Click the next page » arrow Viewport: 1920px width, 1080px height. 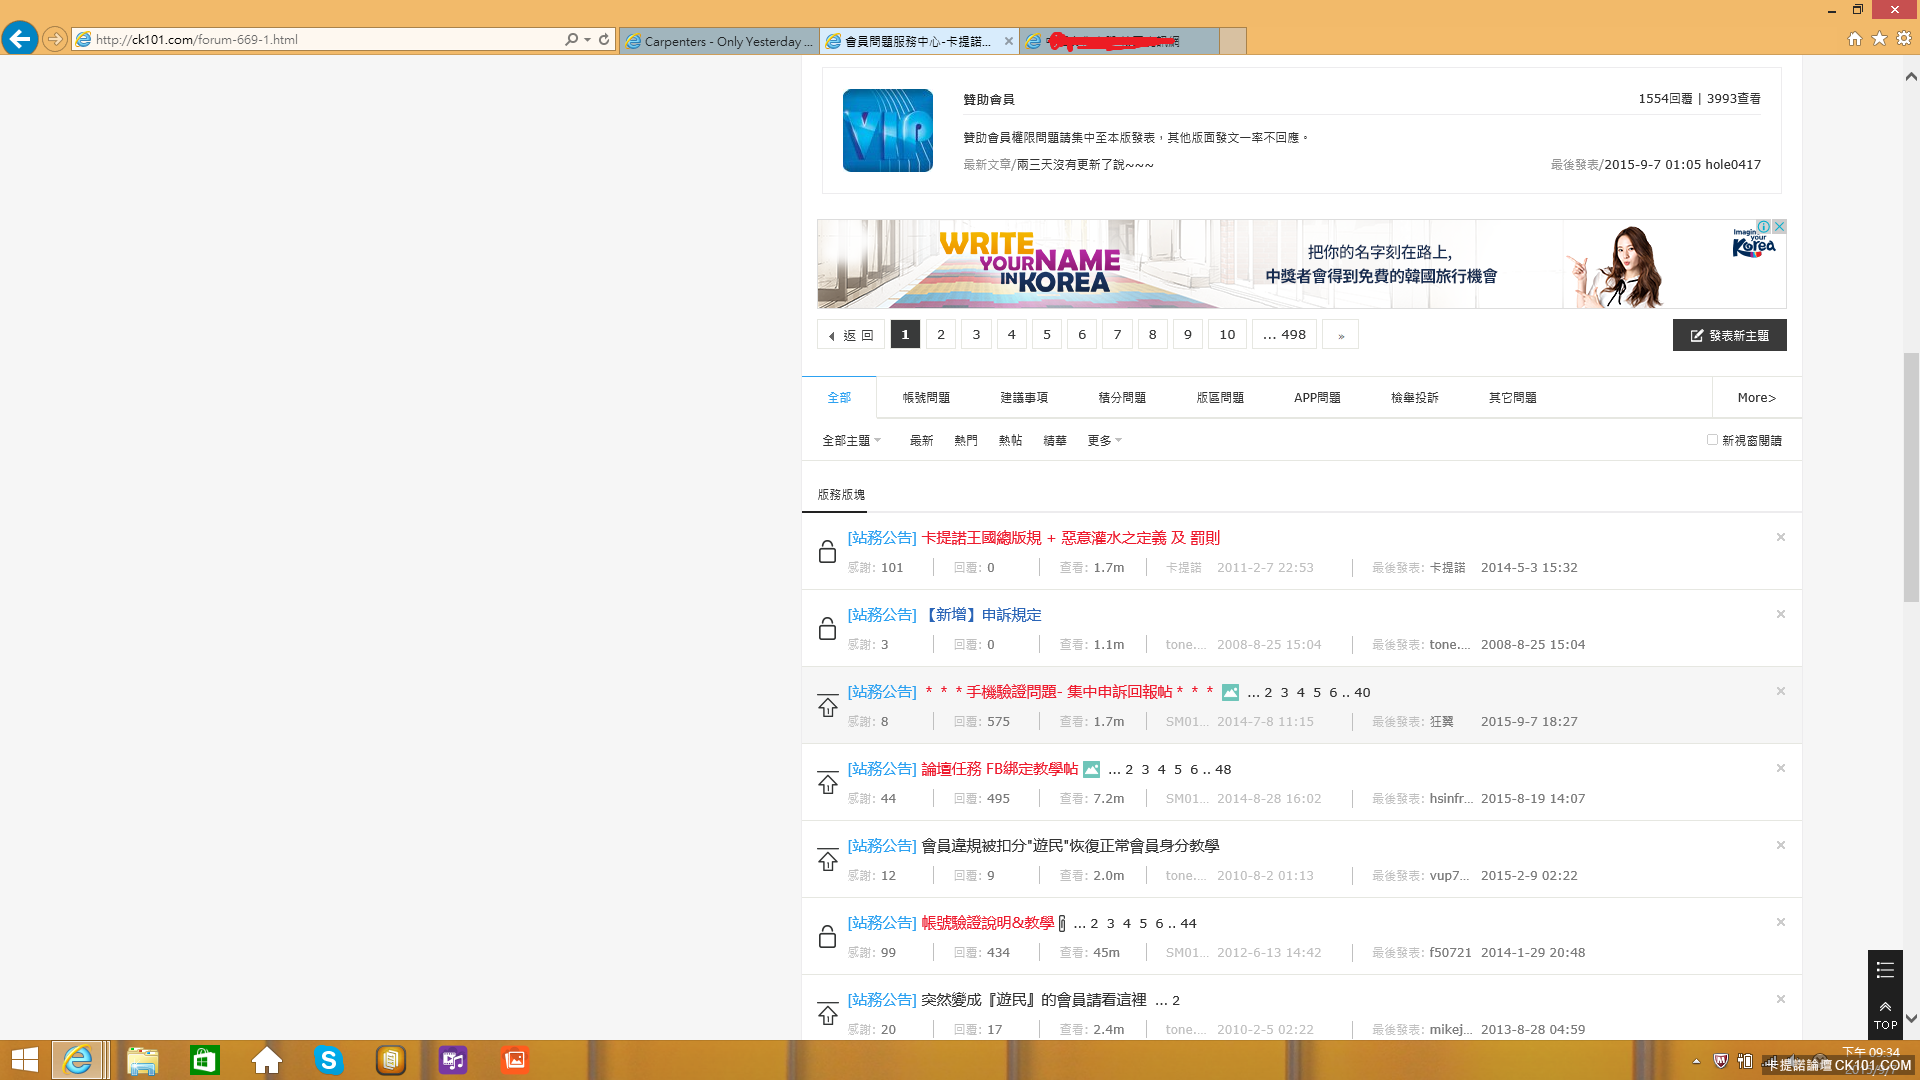pos(1341,335)
